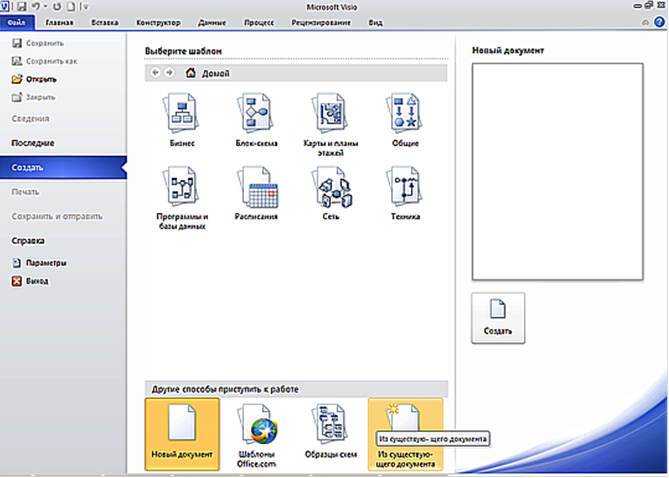Open the Сохранить и отправить section
669x478 pixels.
click(x=57, y=216)
